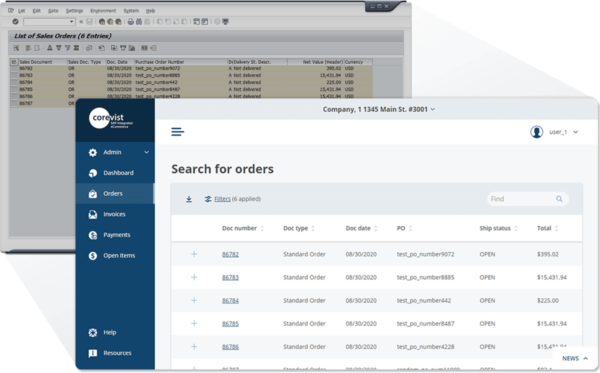
Task: Click the download icon beside Filters
Action: click(189, 199)
